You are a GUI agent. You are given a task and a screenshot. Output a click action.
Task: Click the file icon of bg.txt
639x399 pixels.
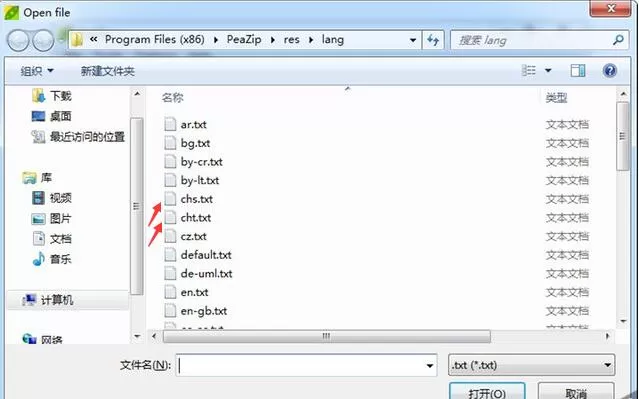click(x=170, y=143)
